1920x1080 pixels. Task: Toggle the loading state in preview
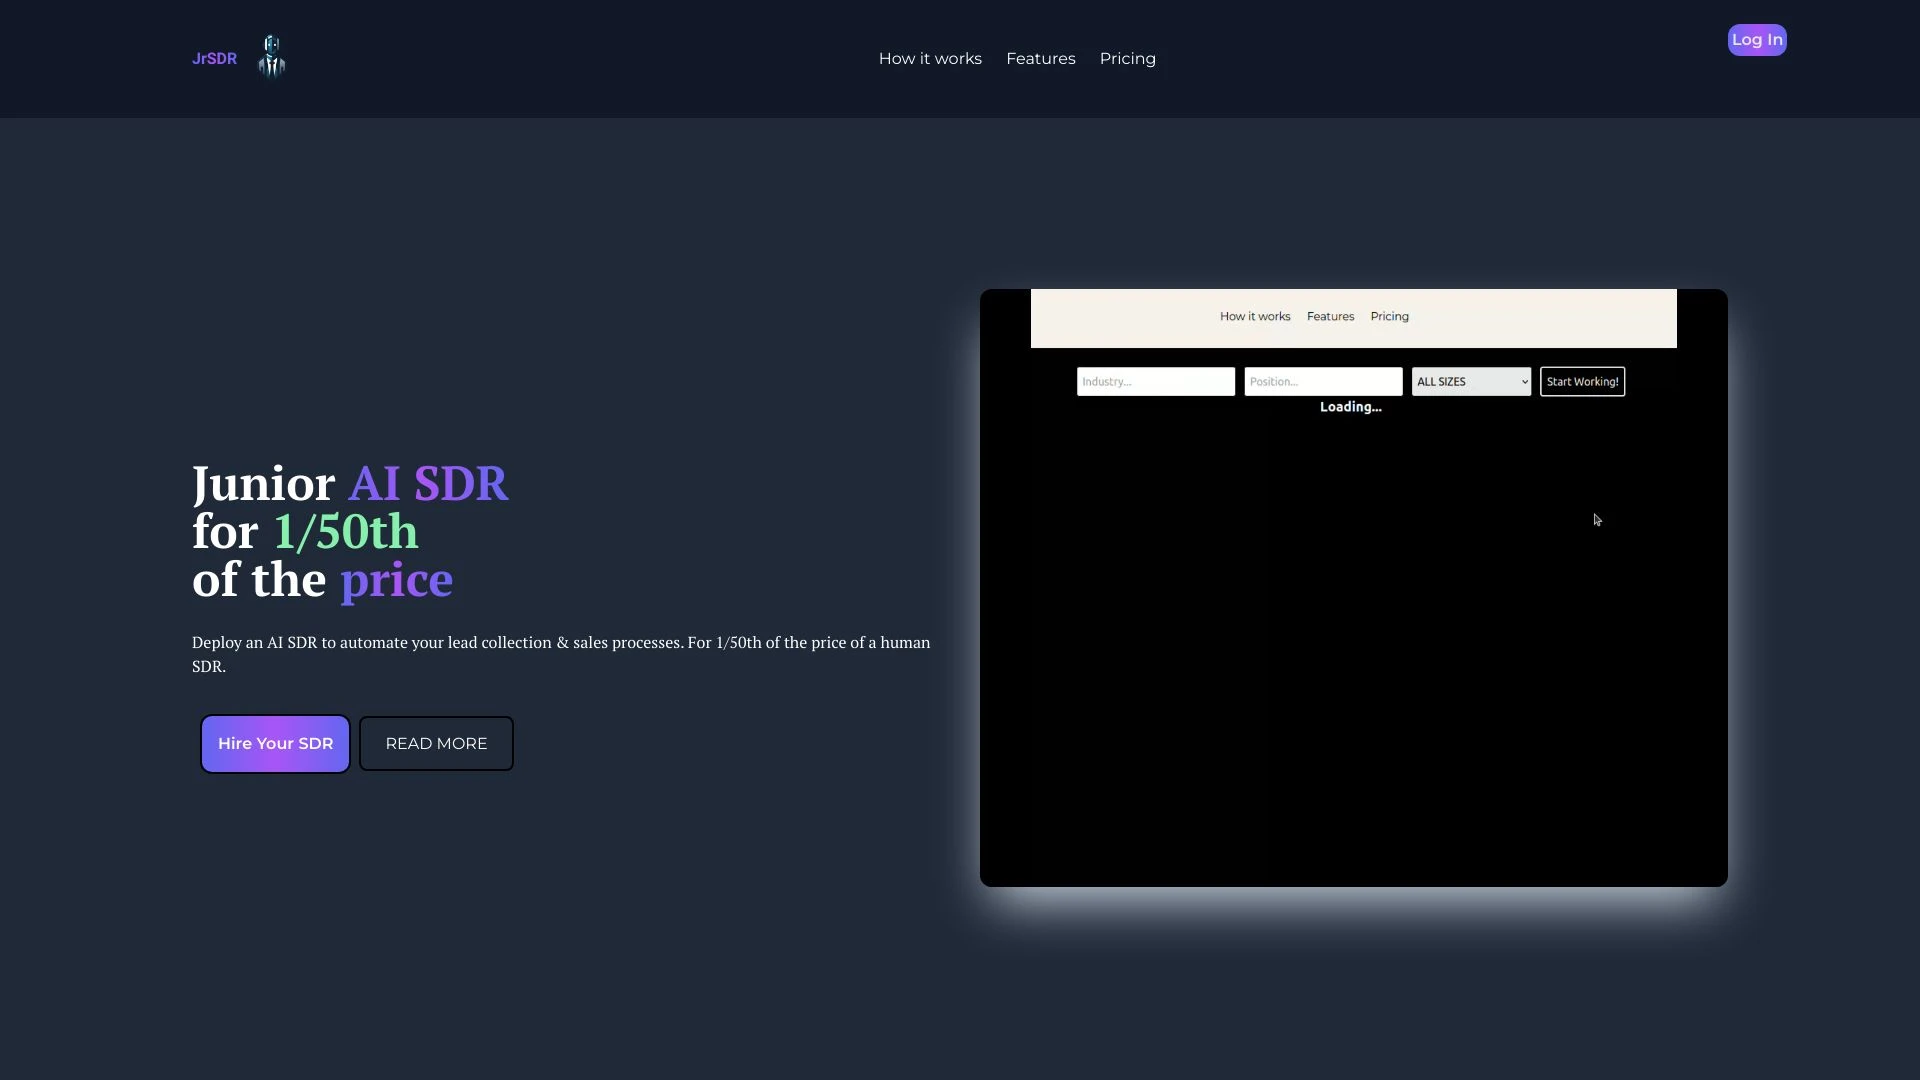pyautogui.click(x=1350, y=406)
